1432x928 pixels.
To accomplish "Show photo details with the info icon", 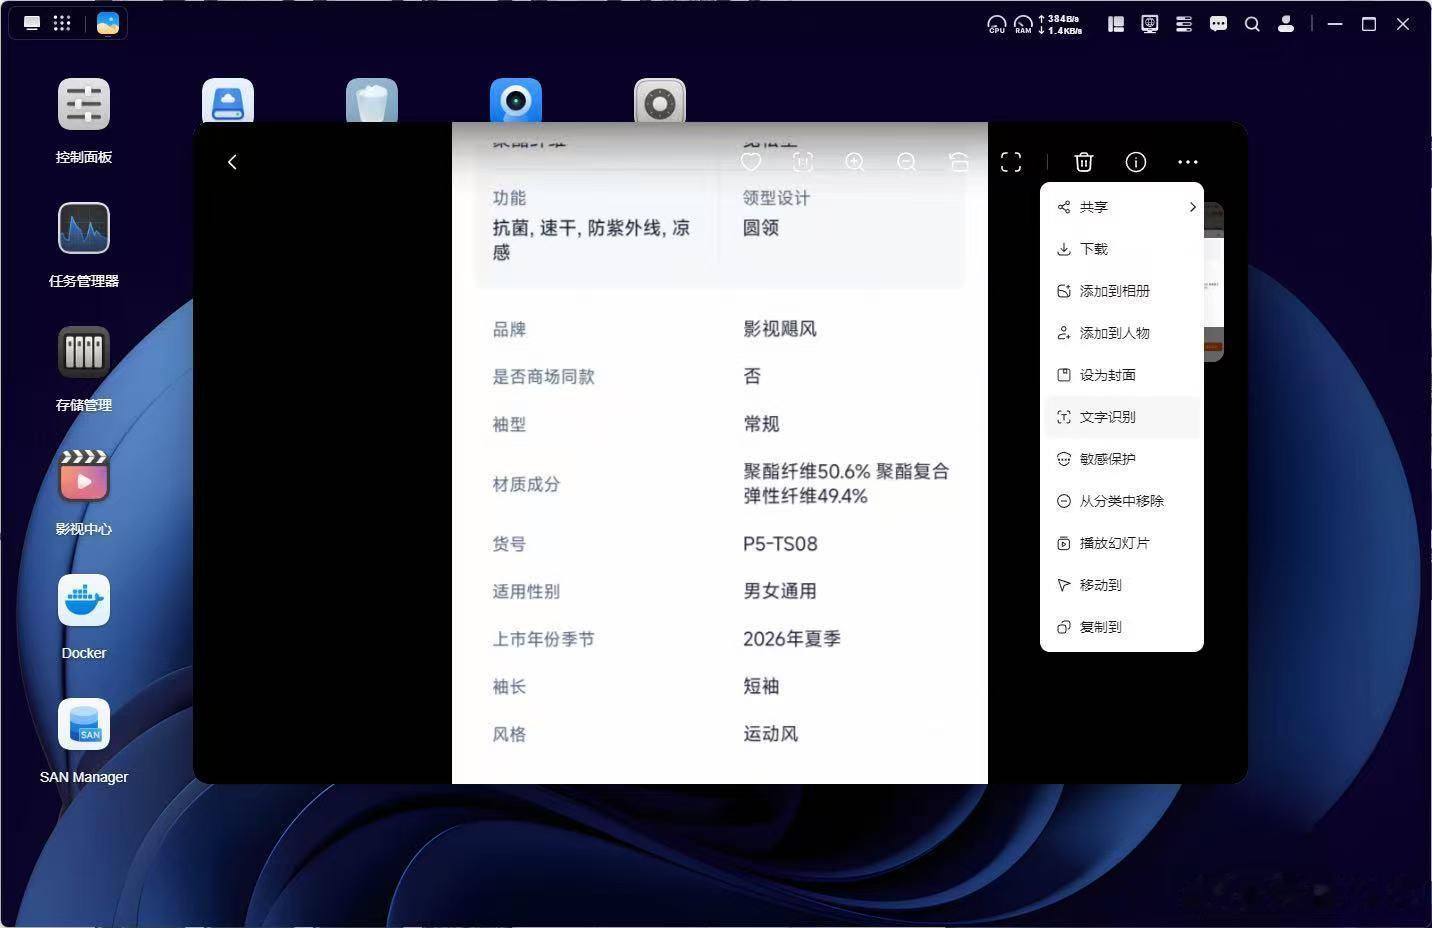I will click(x=1136, y=162).
